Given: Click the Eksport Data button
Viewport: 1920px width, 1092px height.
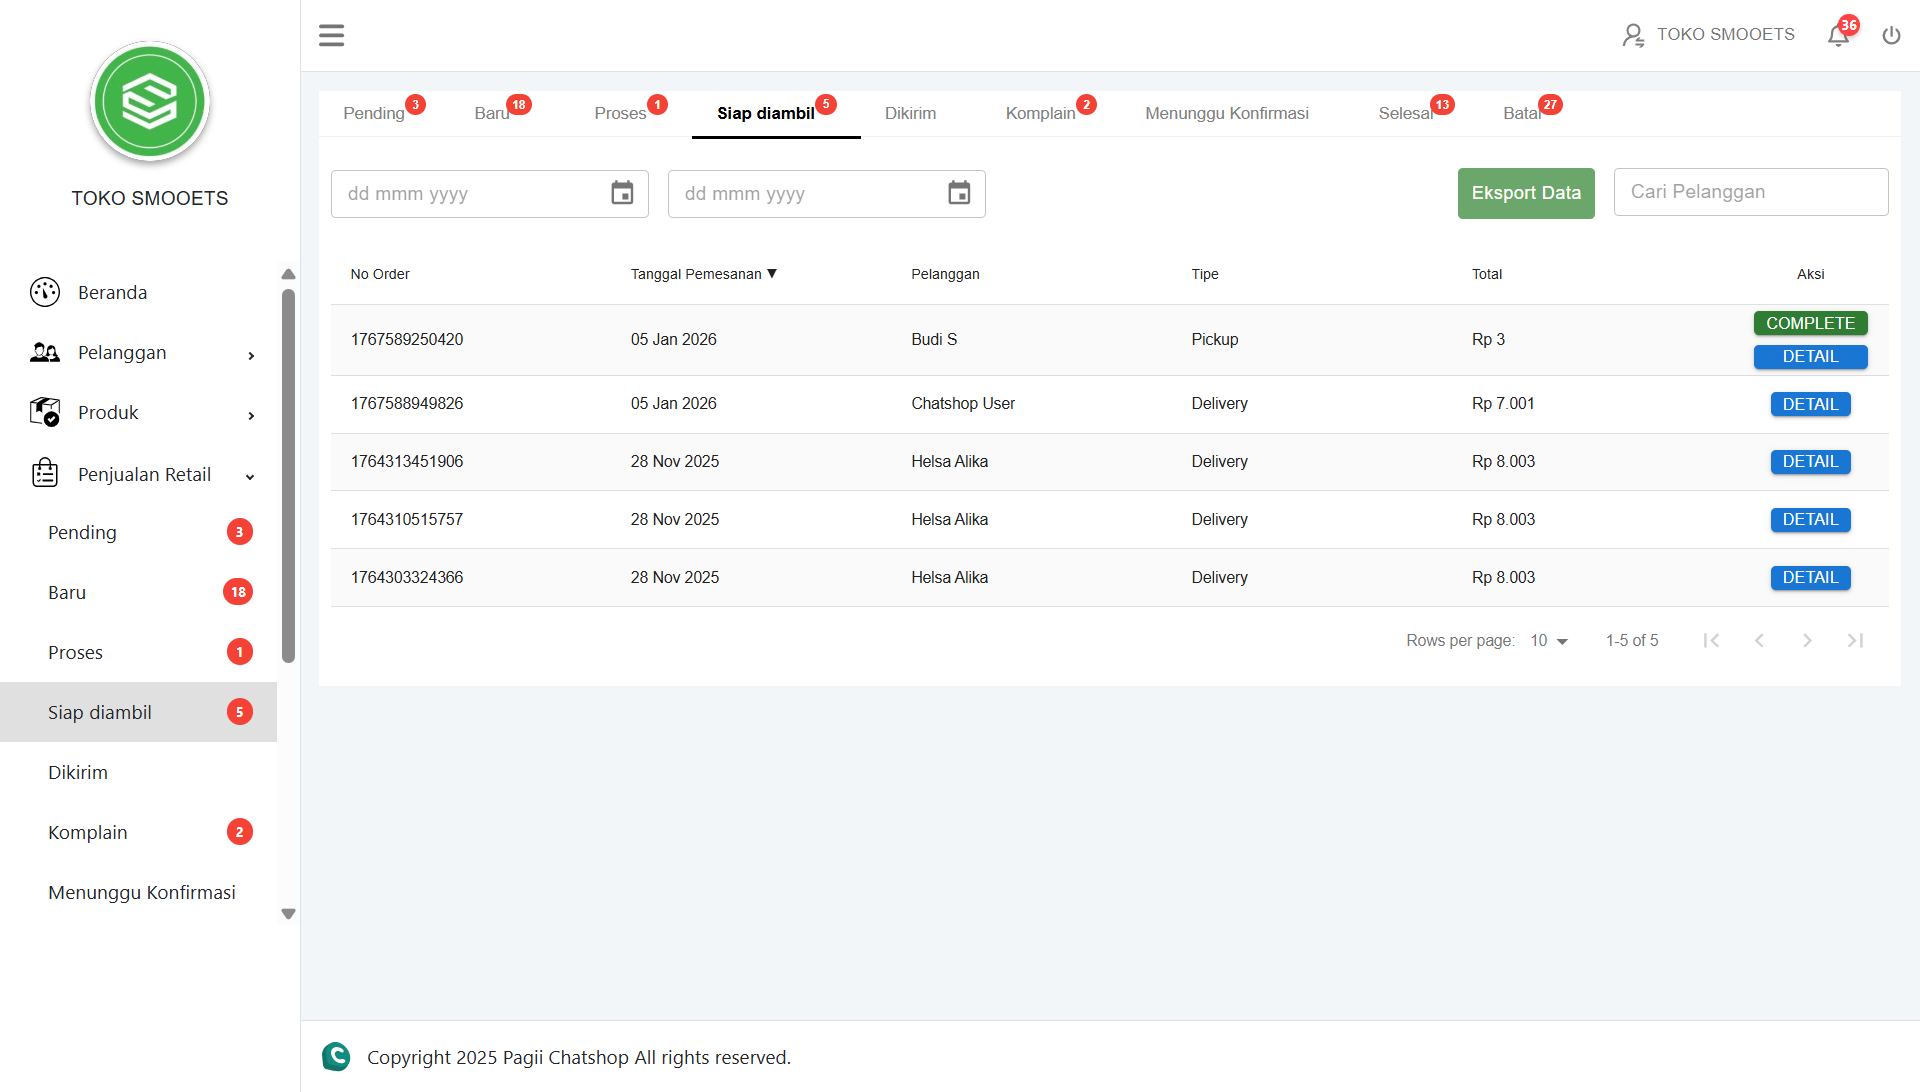Looking at the screenshot, I should click(x=1525, y=193).
